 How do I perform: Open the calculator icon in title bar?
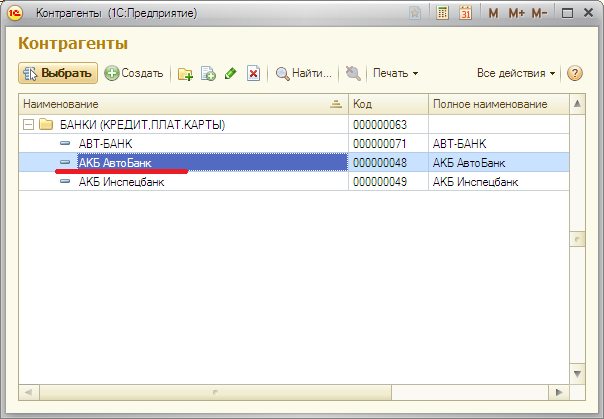tap(442, 13)
